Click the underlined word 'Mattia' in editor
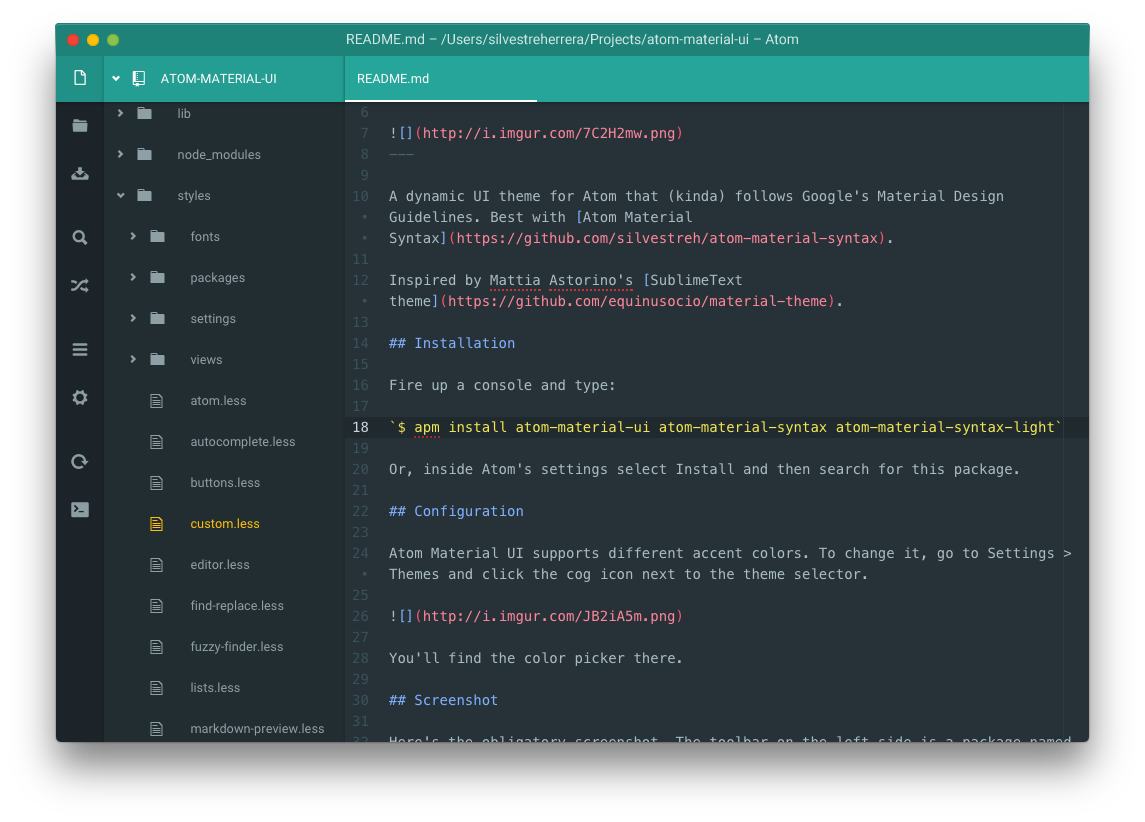 click(x=515, y=280)
